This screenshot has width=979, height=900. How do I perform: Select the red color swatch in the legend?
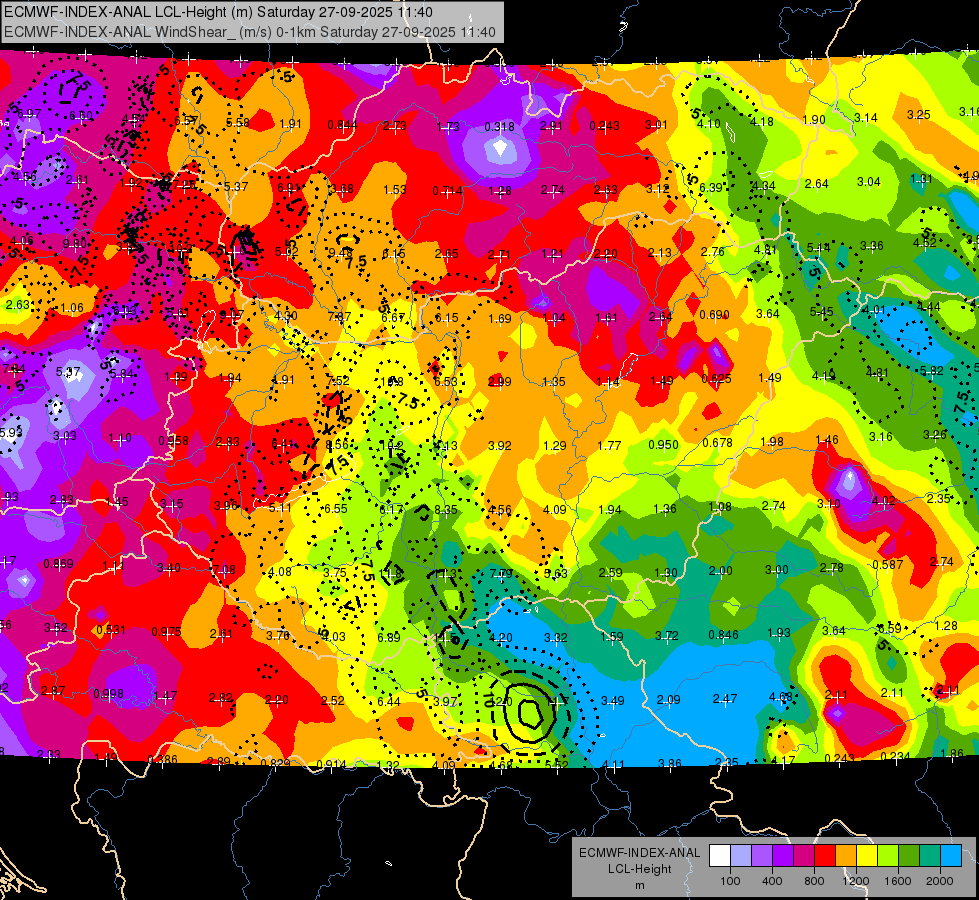click(x=825, y=856)
